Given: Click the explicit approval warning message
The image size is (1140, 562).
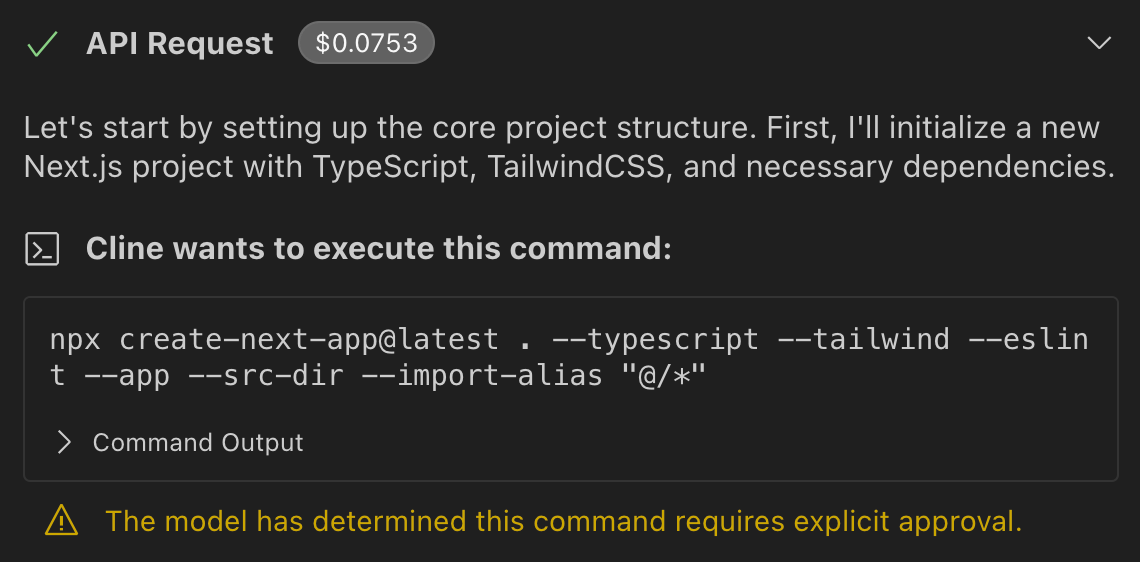Looking at the screenshot, I should pos(563,521).
